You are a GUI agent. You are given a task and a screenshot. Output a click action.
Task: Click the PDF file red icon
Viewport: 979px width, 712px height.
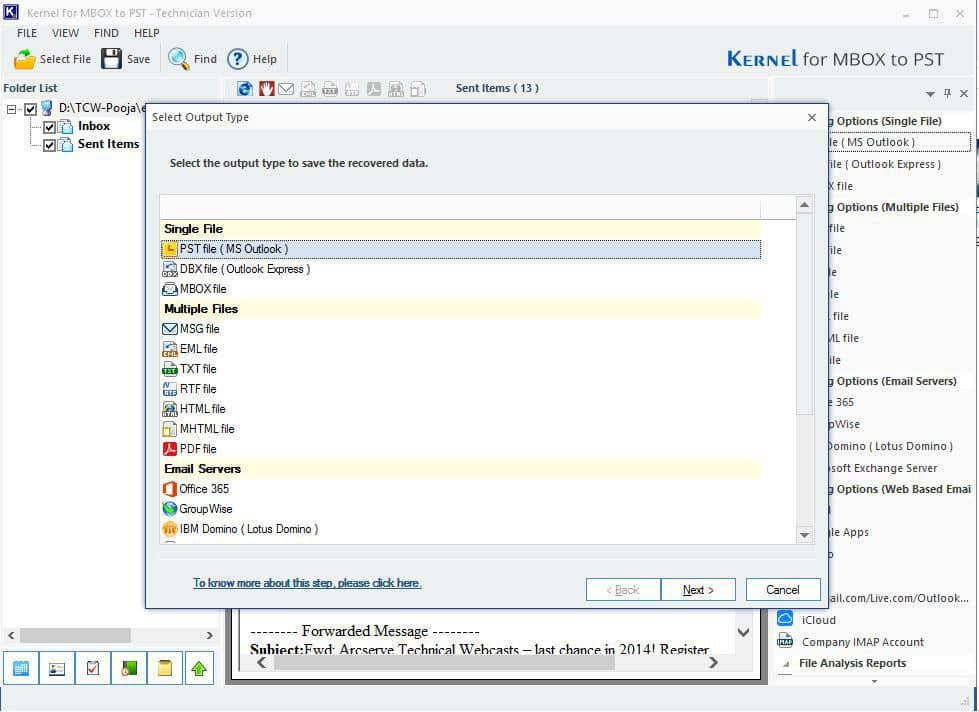click(170, 449)
